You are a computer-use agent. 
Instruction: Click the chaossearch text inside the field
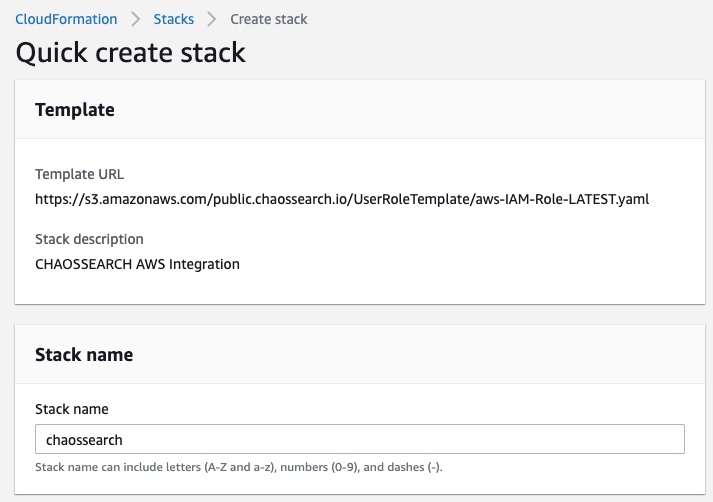tap(84, 440)
